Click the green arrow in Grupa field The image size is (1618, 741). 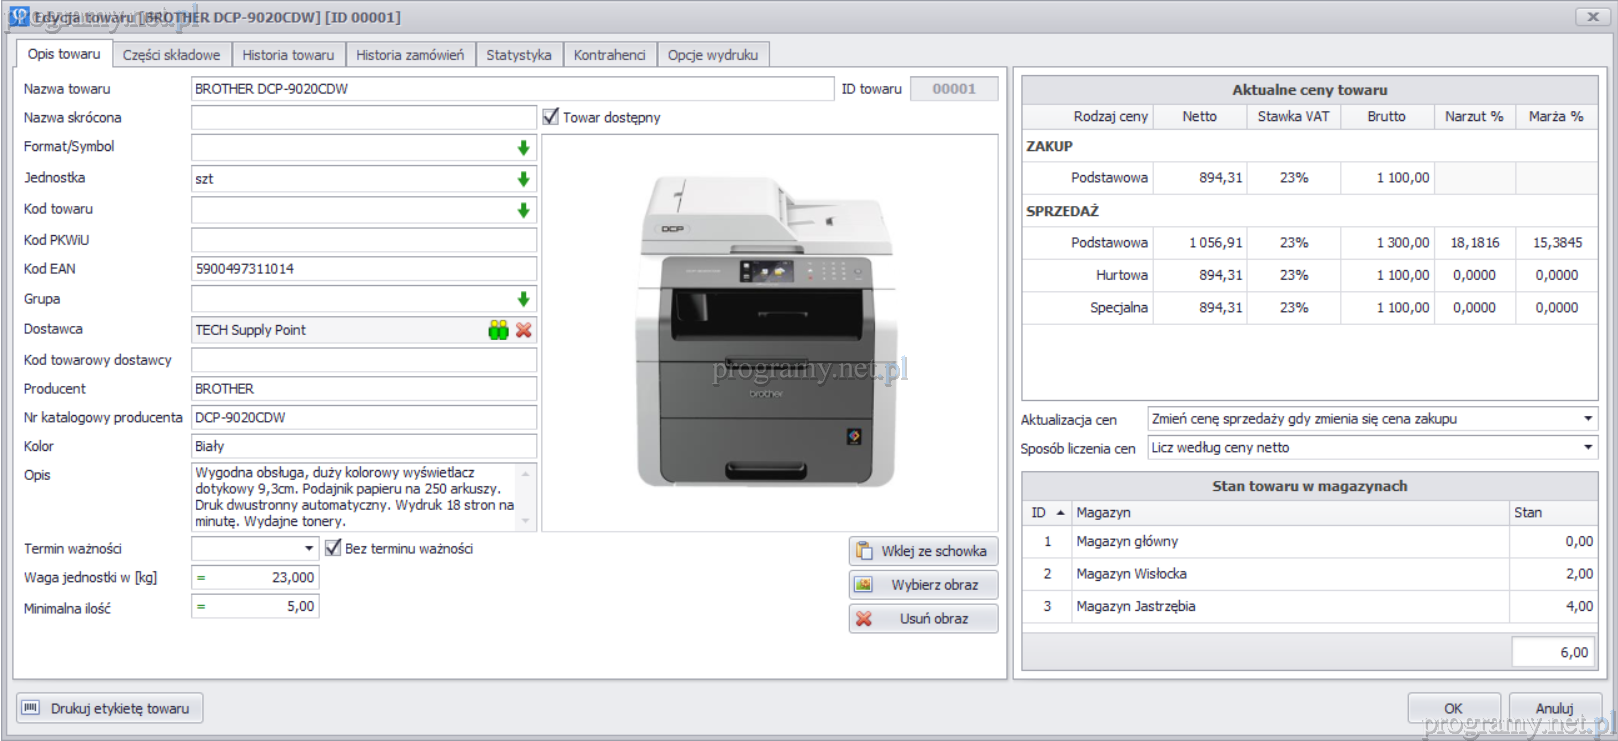(x=523, y=299)
